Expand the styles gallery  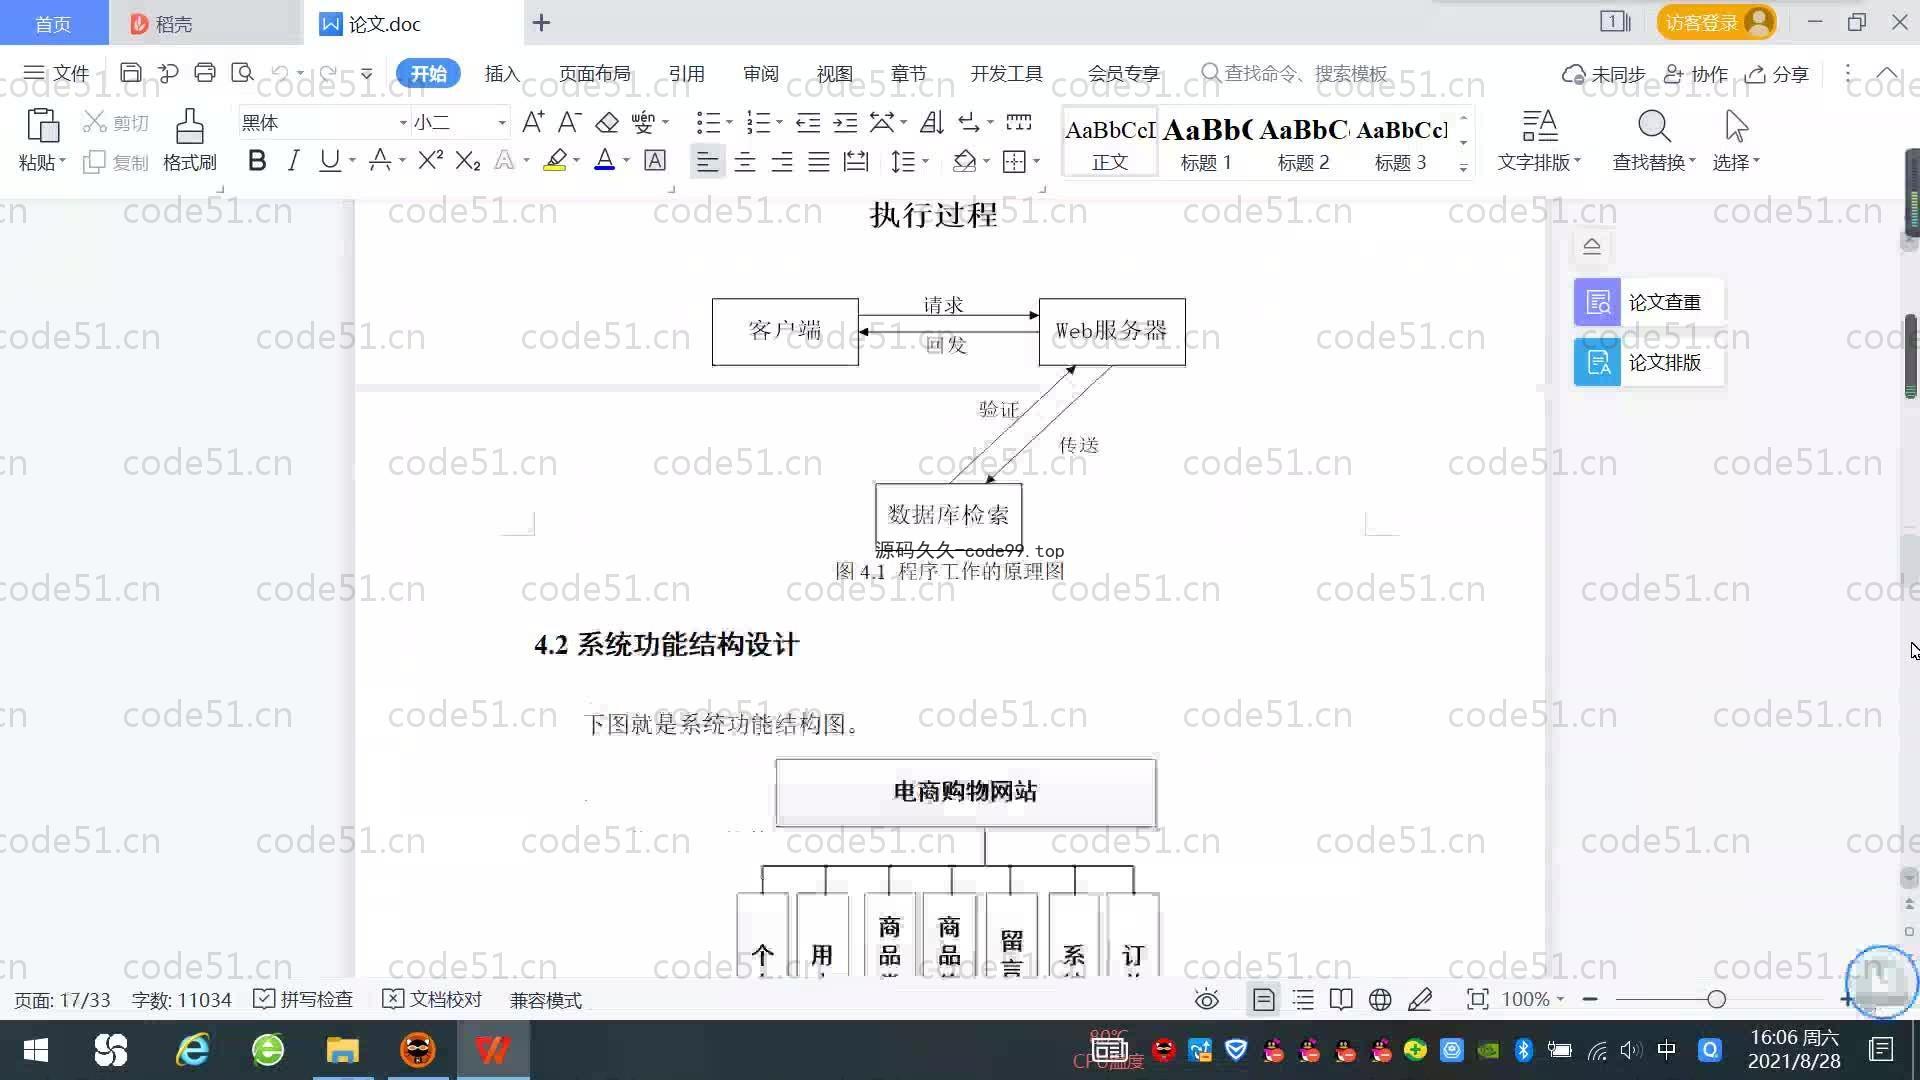(x=1463, y=167)
